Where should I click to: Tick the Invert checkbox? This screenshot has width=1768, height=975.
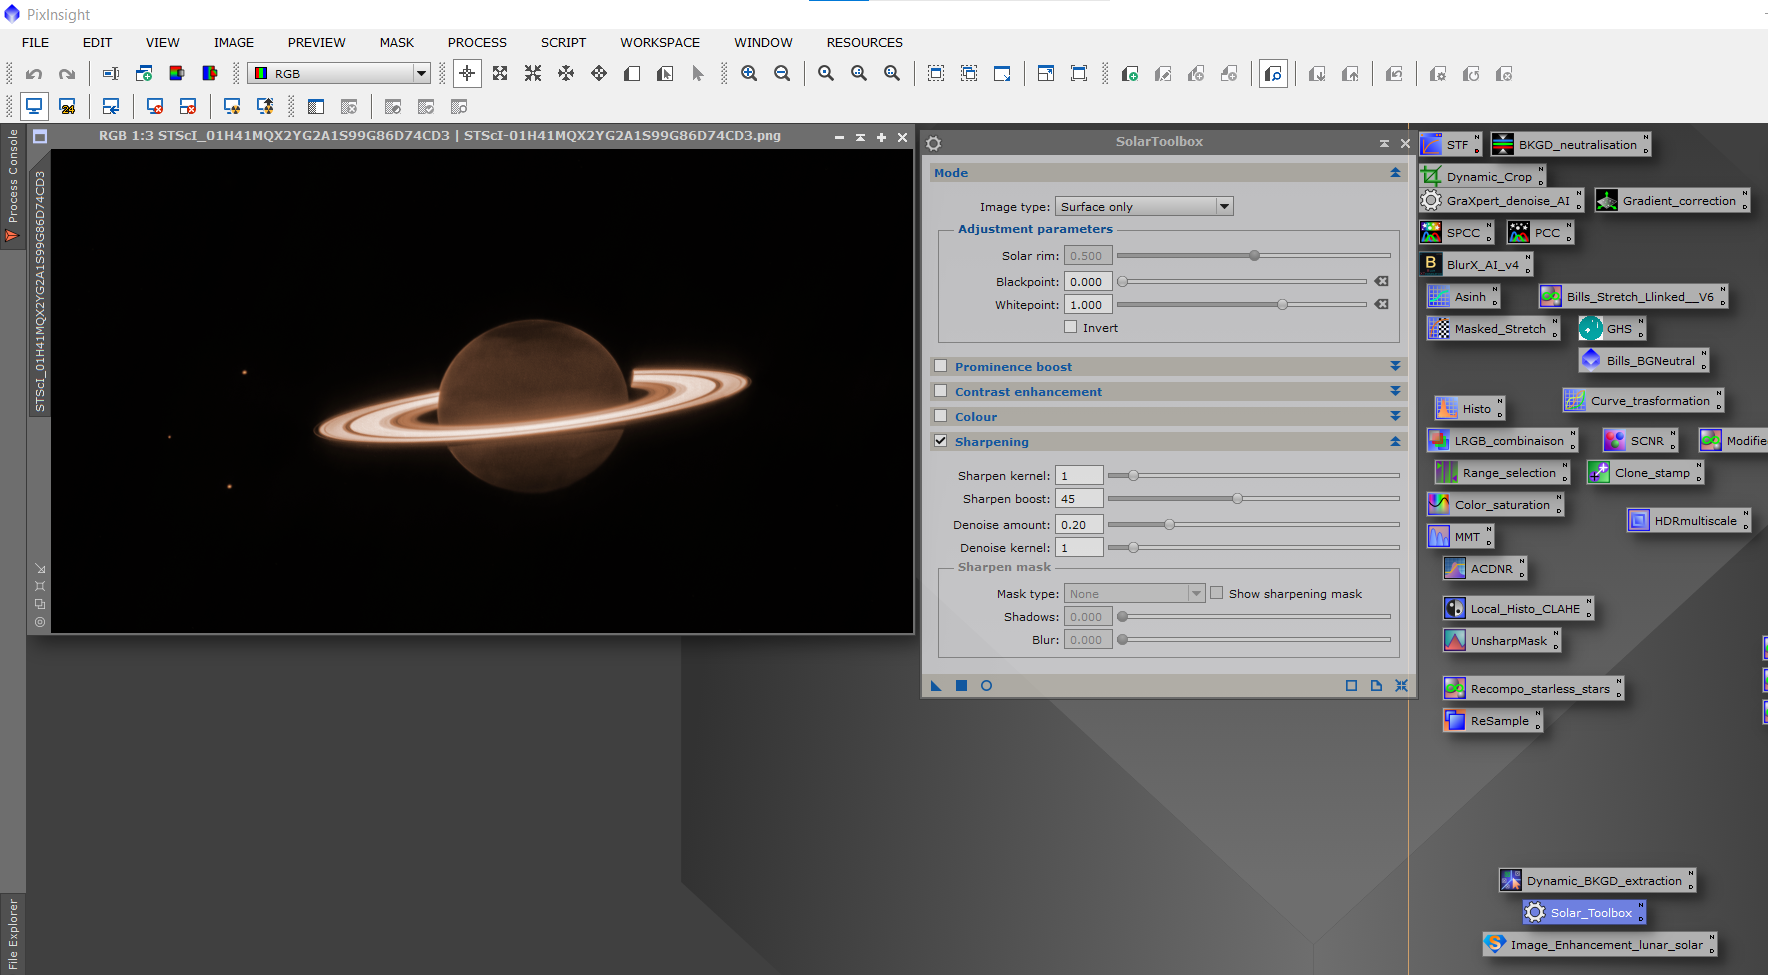pos(1071,327)
